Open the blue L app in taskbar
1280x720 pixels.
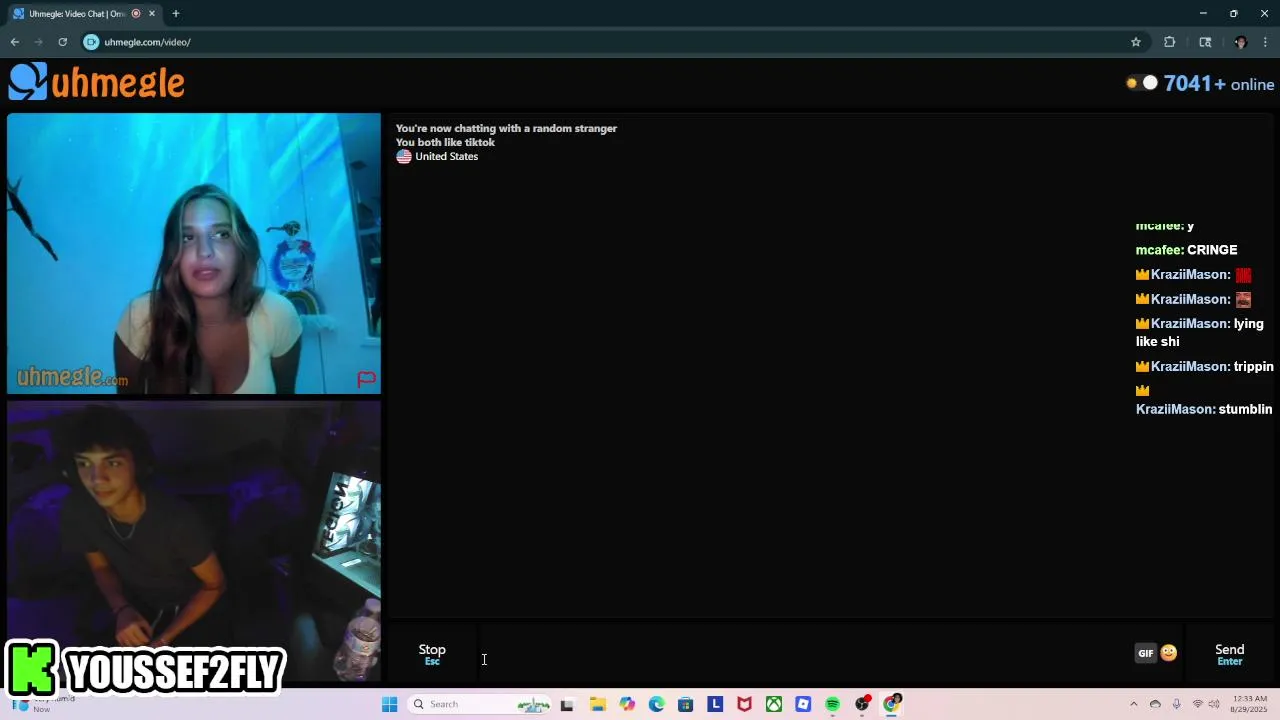(715, 704)
